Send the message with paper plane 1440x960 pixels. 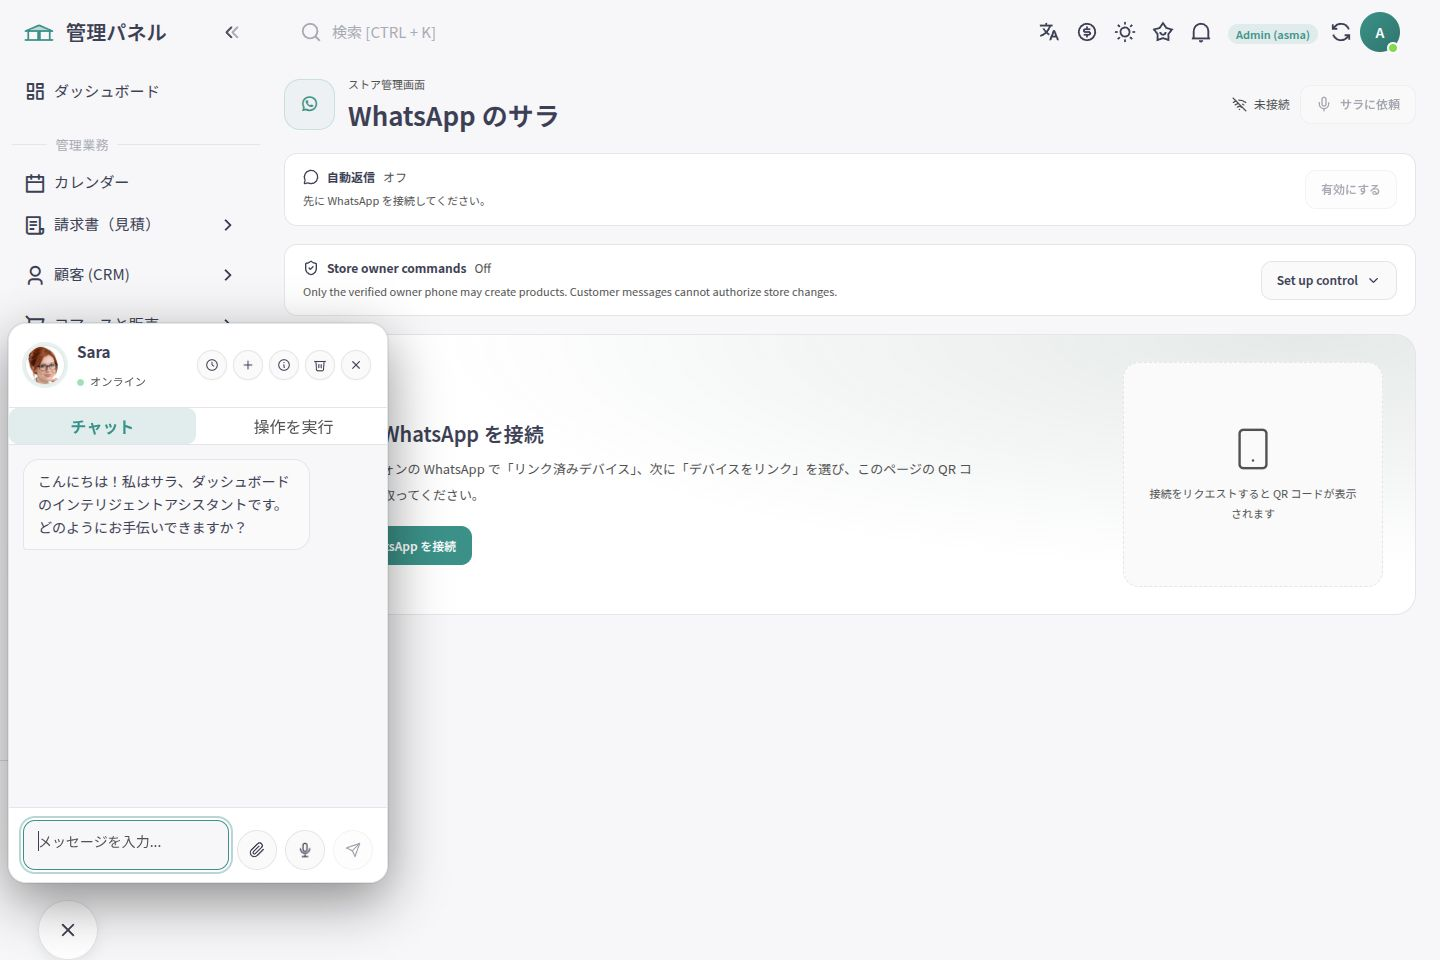353,850
